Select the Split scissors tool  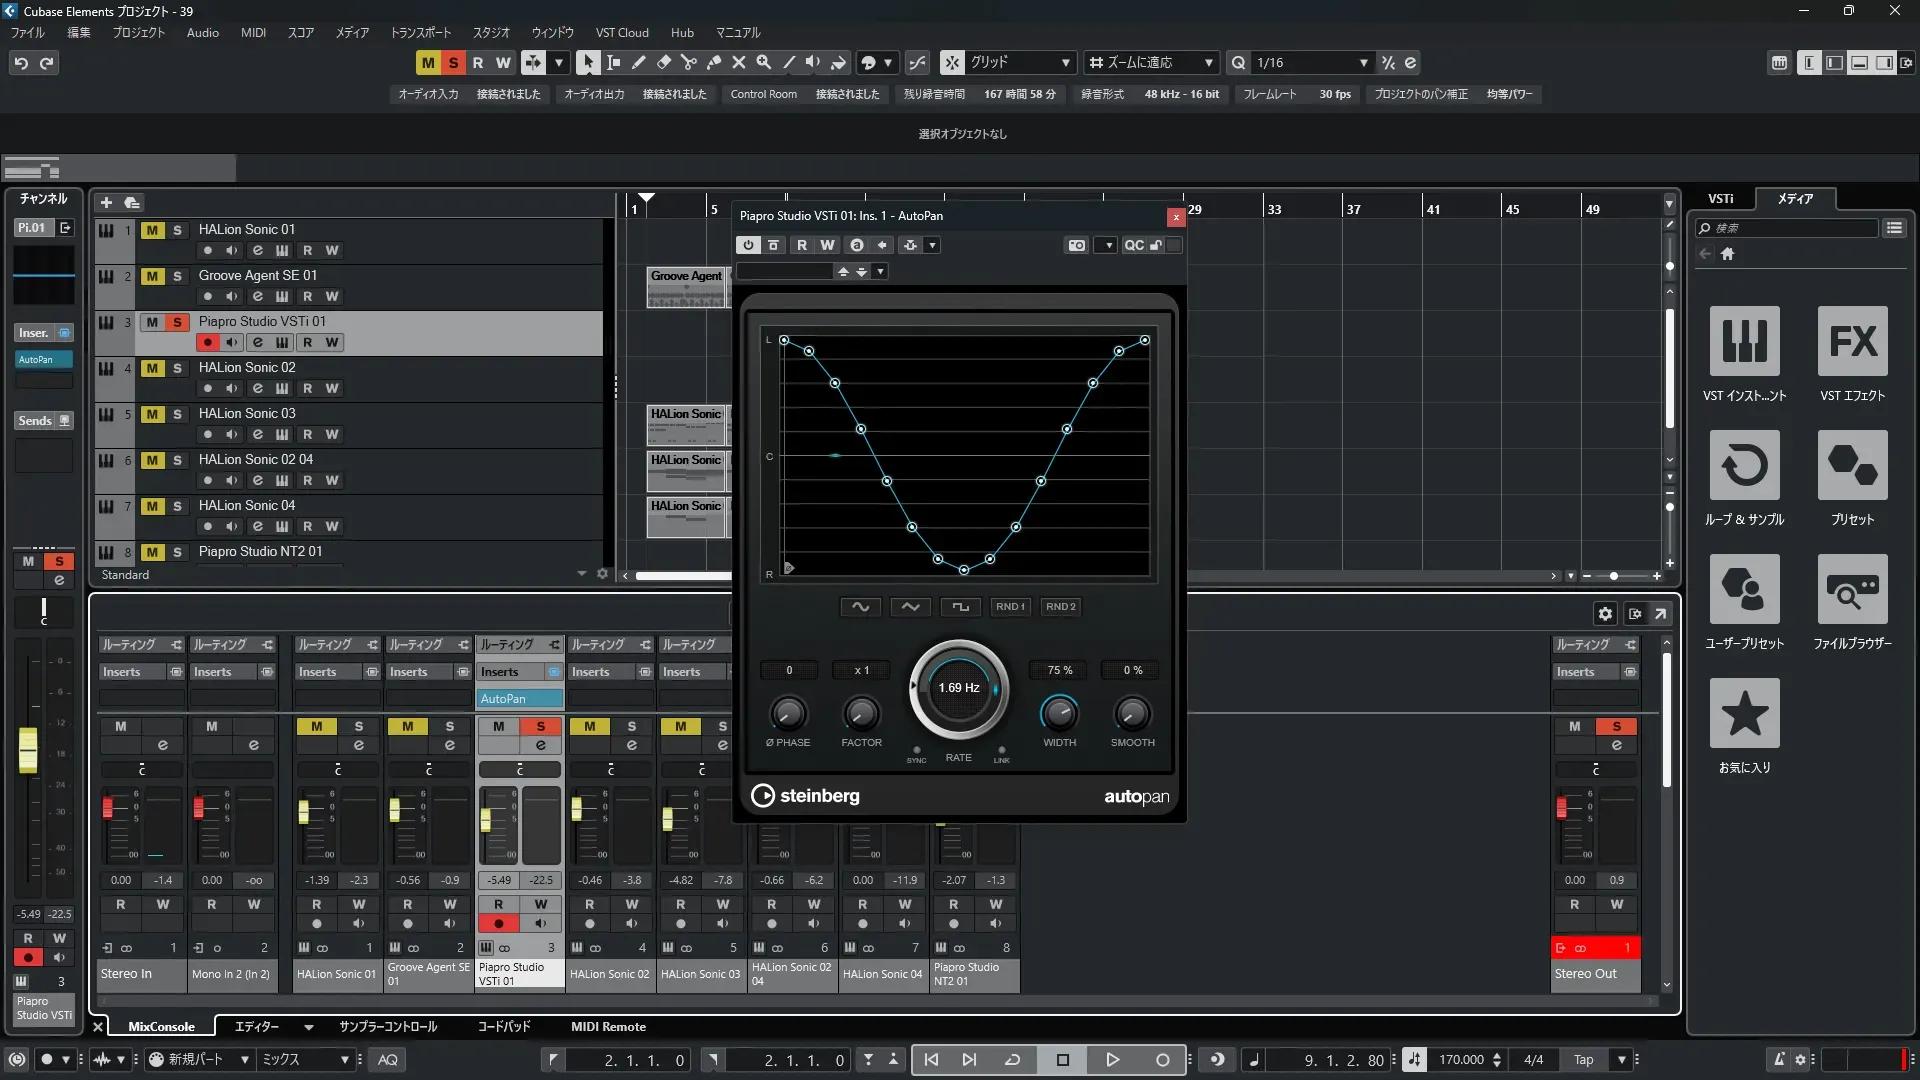pos(689,62)
